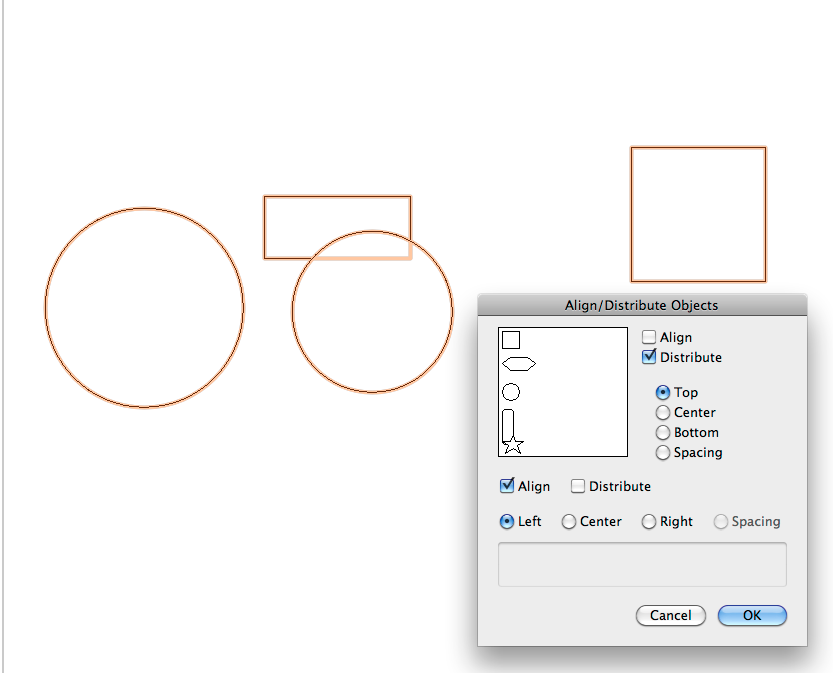
Task: Choose the horizontal Center radio button
Action: click(x=568, y=522)
